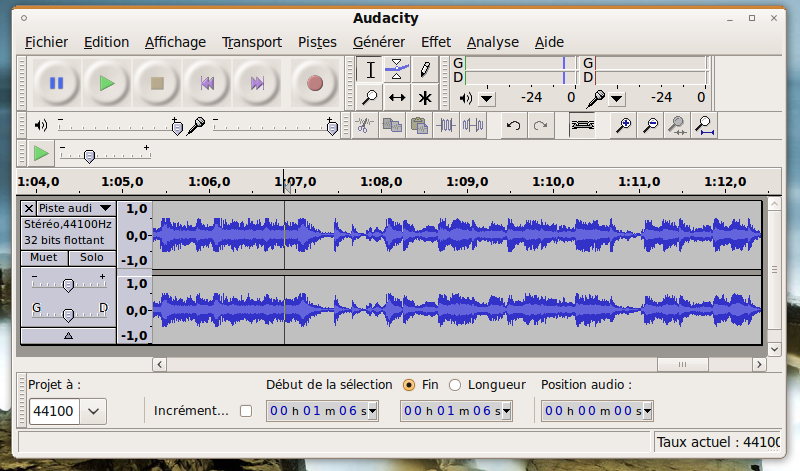The image size is (800, 471).
Task: Toggle the Muet button on the track
Action: click(x=44, y=258)
